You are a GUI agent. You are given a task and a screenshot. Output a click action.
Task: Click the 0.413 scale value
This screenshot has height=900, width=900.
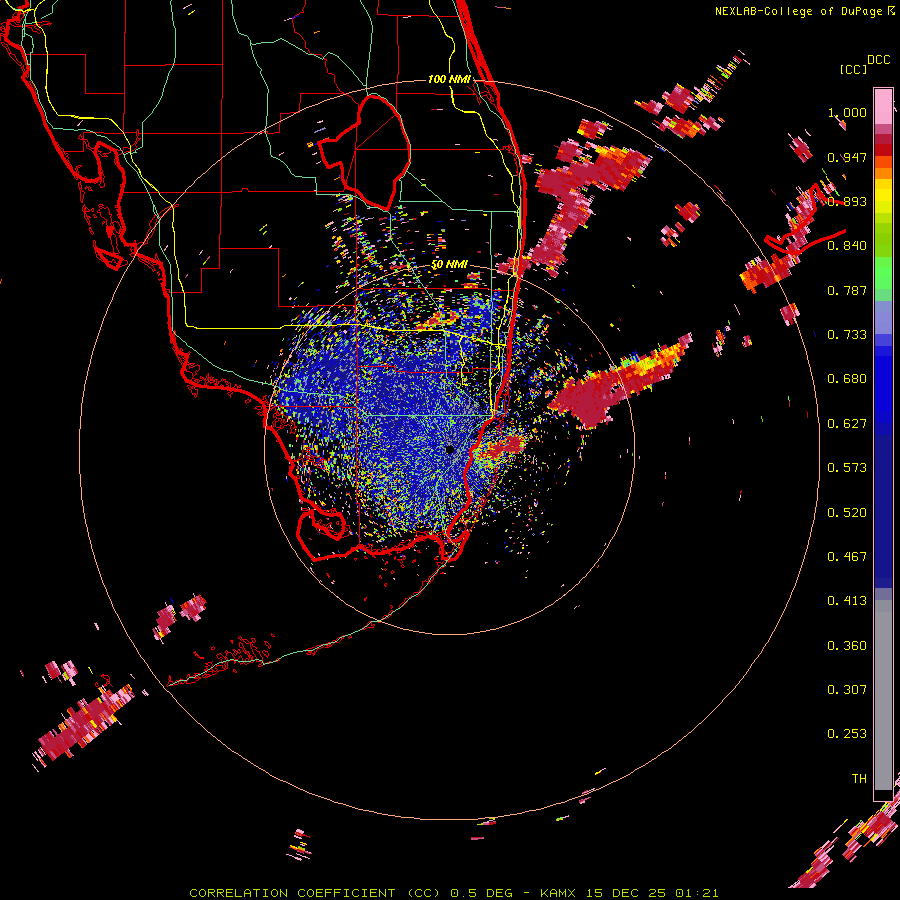click(x=847, y=601)
